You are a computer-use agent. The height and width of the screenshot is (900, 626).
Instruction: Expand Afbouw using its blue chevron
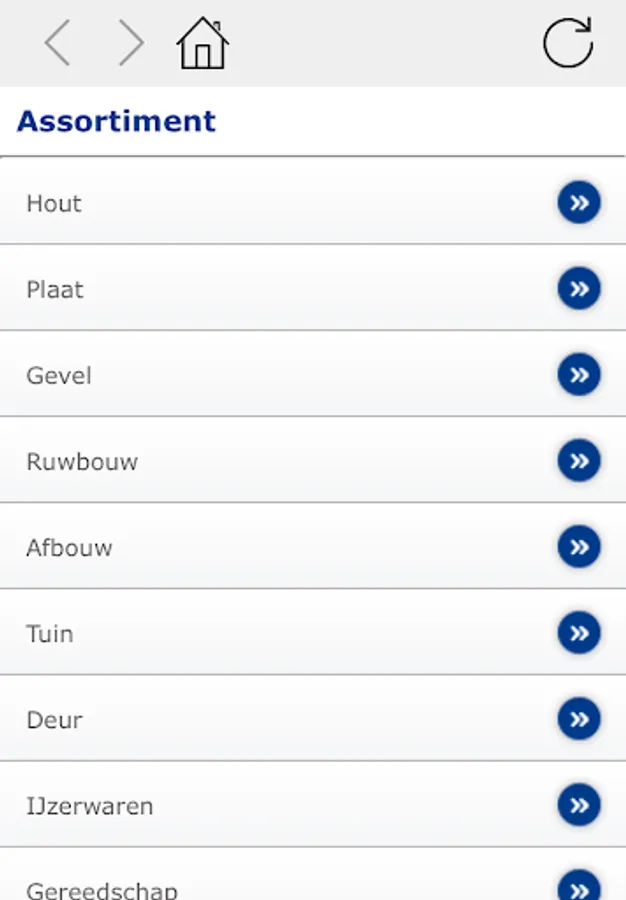[x=578, y=547]
